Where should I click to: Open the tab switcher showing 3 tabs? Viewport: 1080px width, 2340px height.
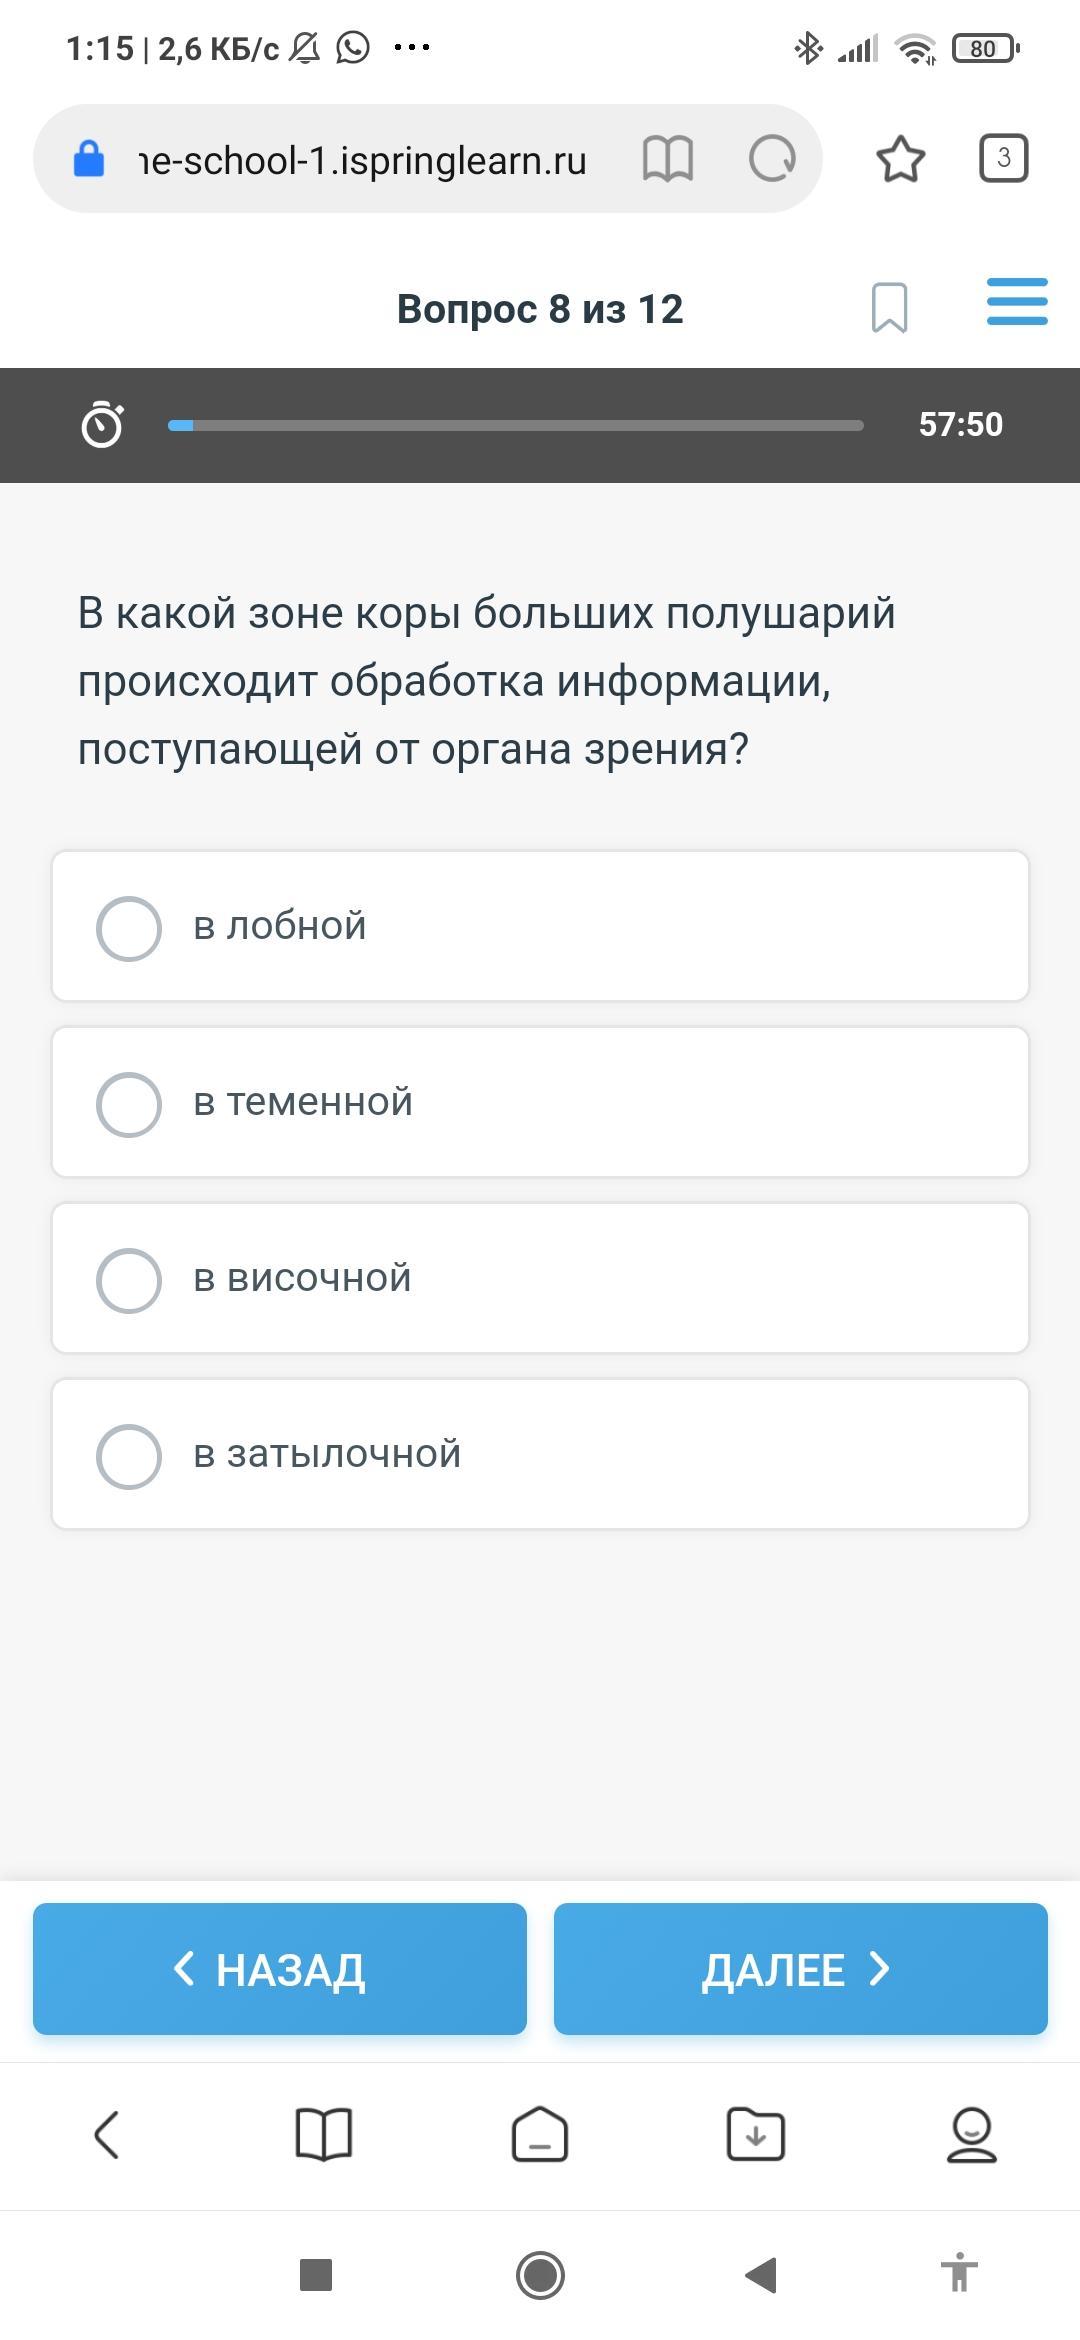[1003, 158]
